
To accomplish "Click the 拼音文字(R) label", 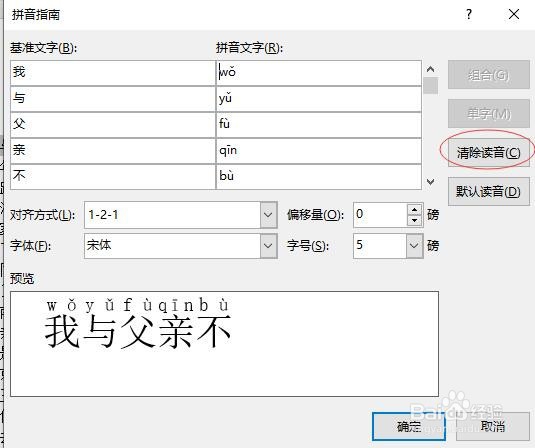I will [x=249, y=48].
